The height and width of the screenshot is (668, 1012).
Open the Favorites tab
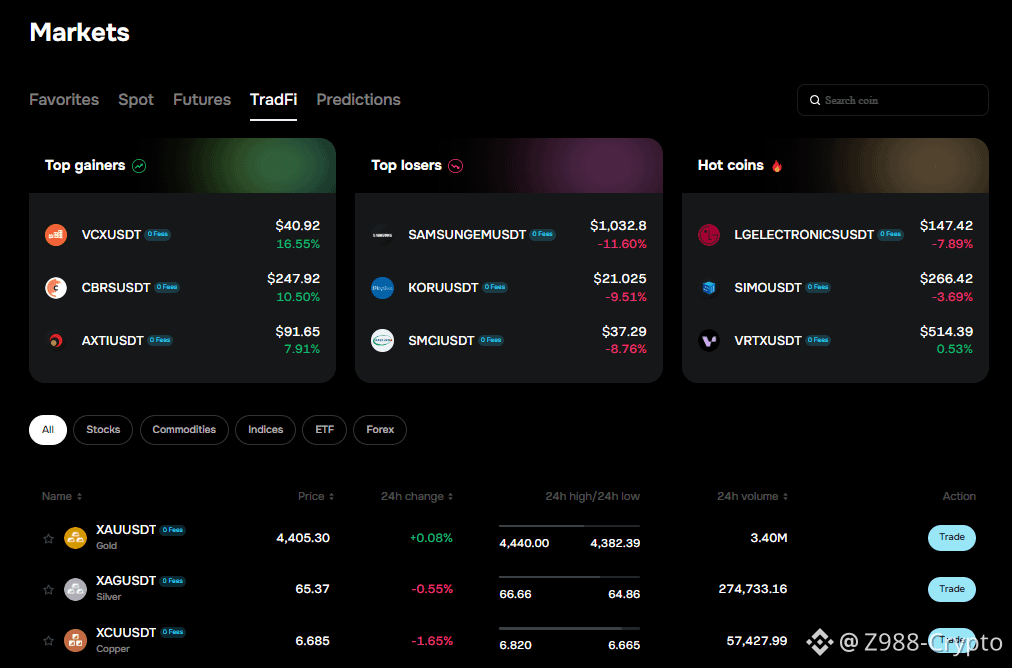tap(64, 99)
